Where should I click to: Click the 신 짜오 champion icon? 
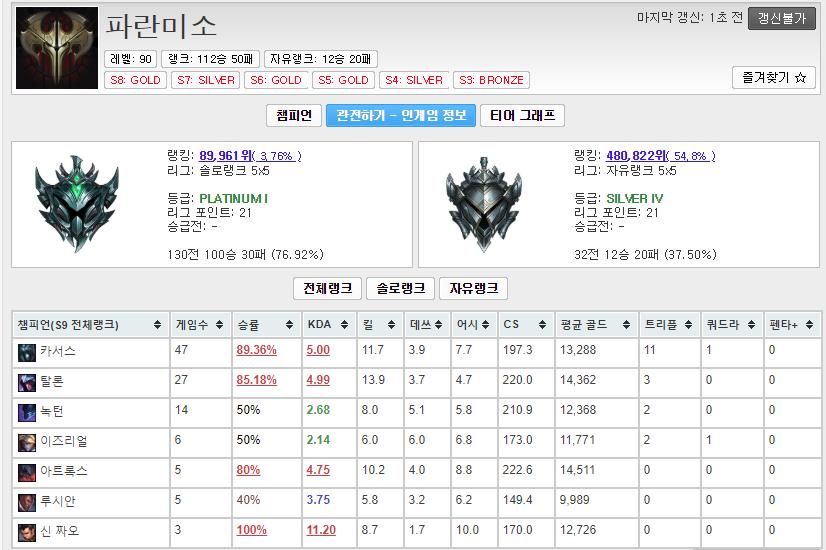[27, 533]
